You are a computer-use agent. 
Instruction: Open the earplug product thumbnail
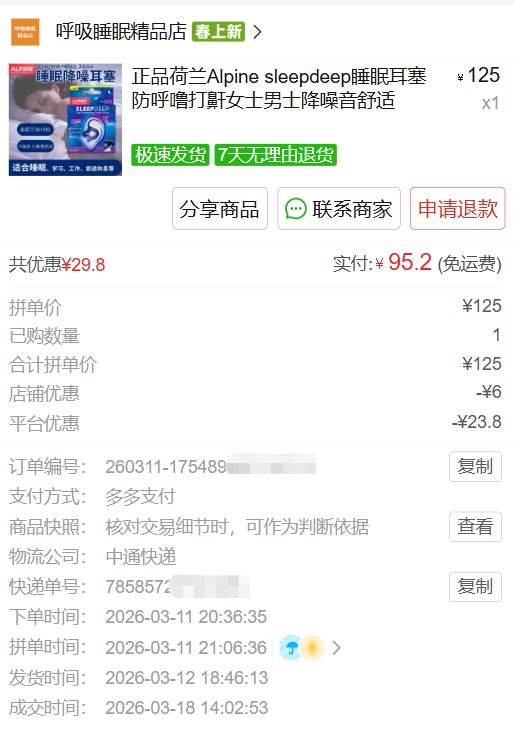coord(65,120)
